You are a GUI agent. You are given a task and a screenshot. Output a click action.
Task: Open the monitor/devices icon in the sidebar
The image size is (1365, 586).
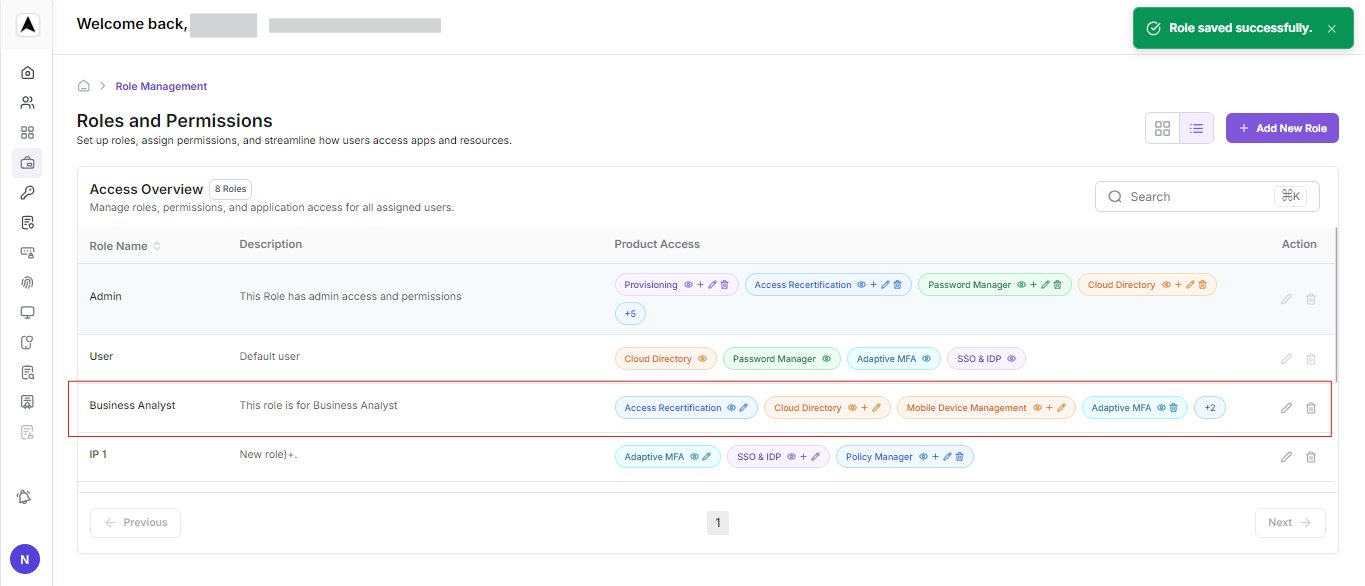[x=27, y=312]
